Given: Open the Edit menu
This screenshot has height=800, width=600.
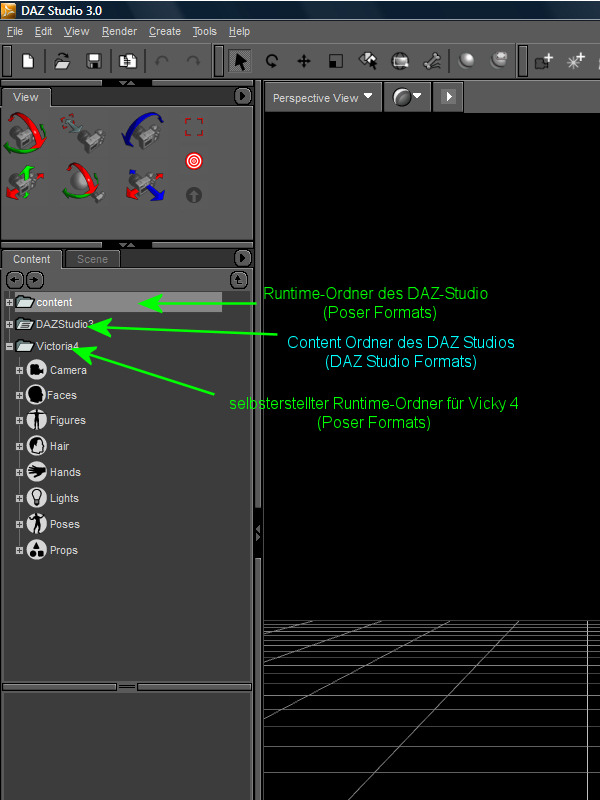Looking at the screenshot, I should click(x=43, y=32).
